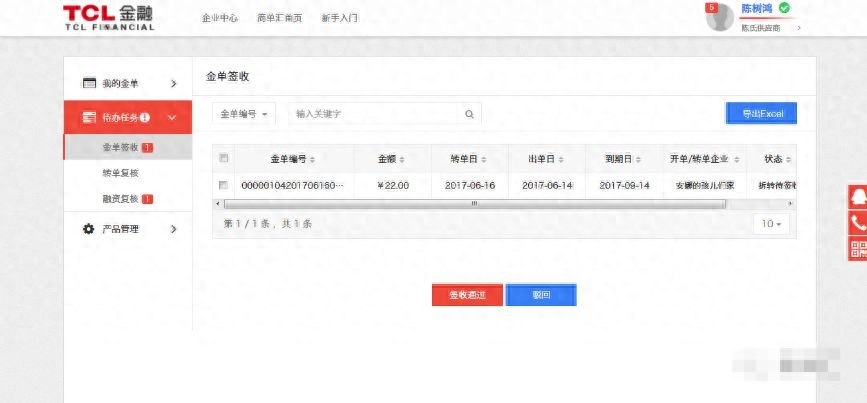Click the 待办任务 list icon

(90, 117)
